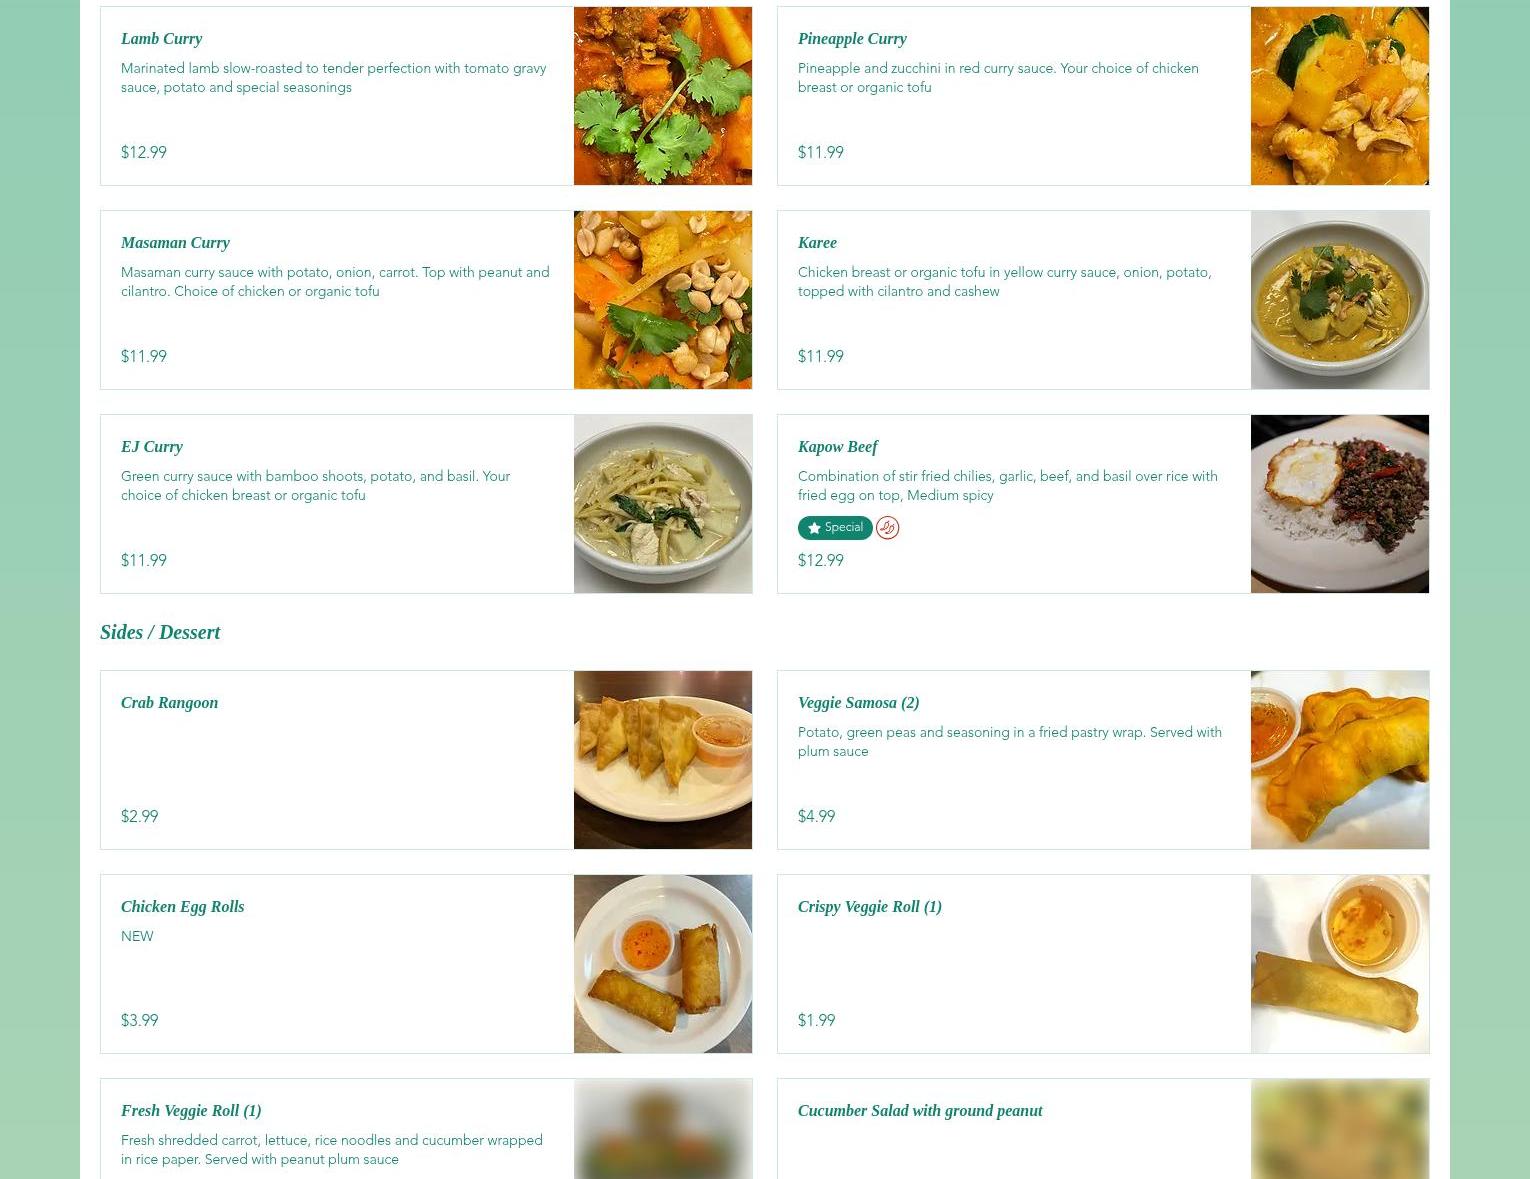This screenshot has width=1530, height=1179.
Task: Open the Pineapple Curry photo
Action: 1340,96
